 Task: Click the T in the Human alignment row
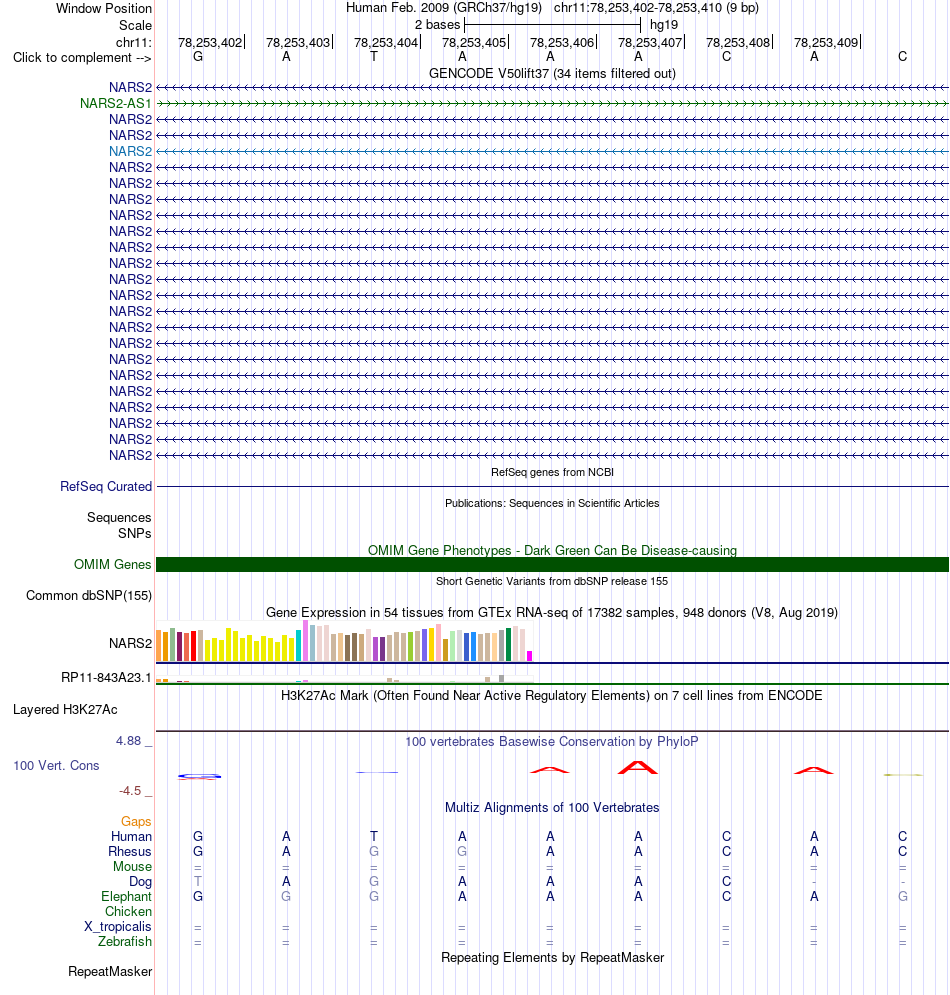374,836
